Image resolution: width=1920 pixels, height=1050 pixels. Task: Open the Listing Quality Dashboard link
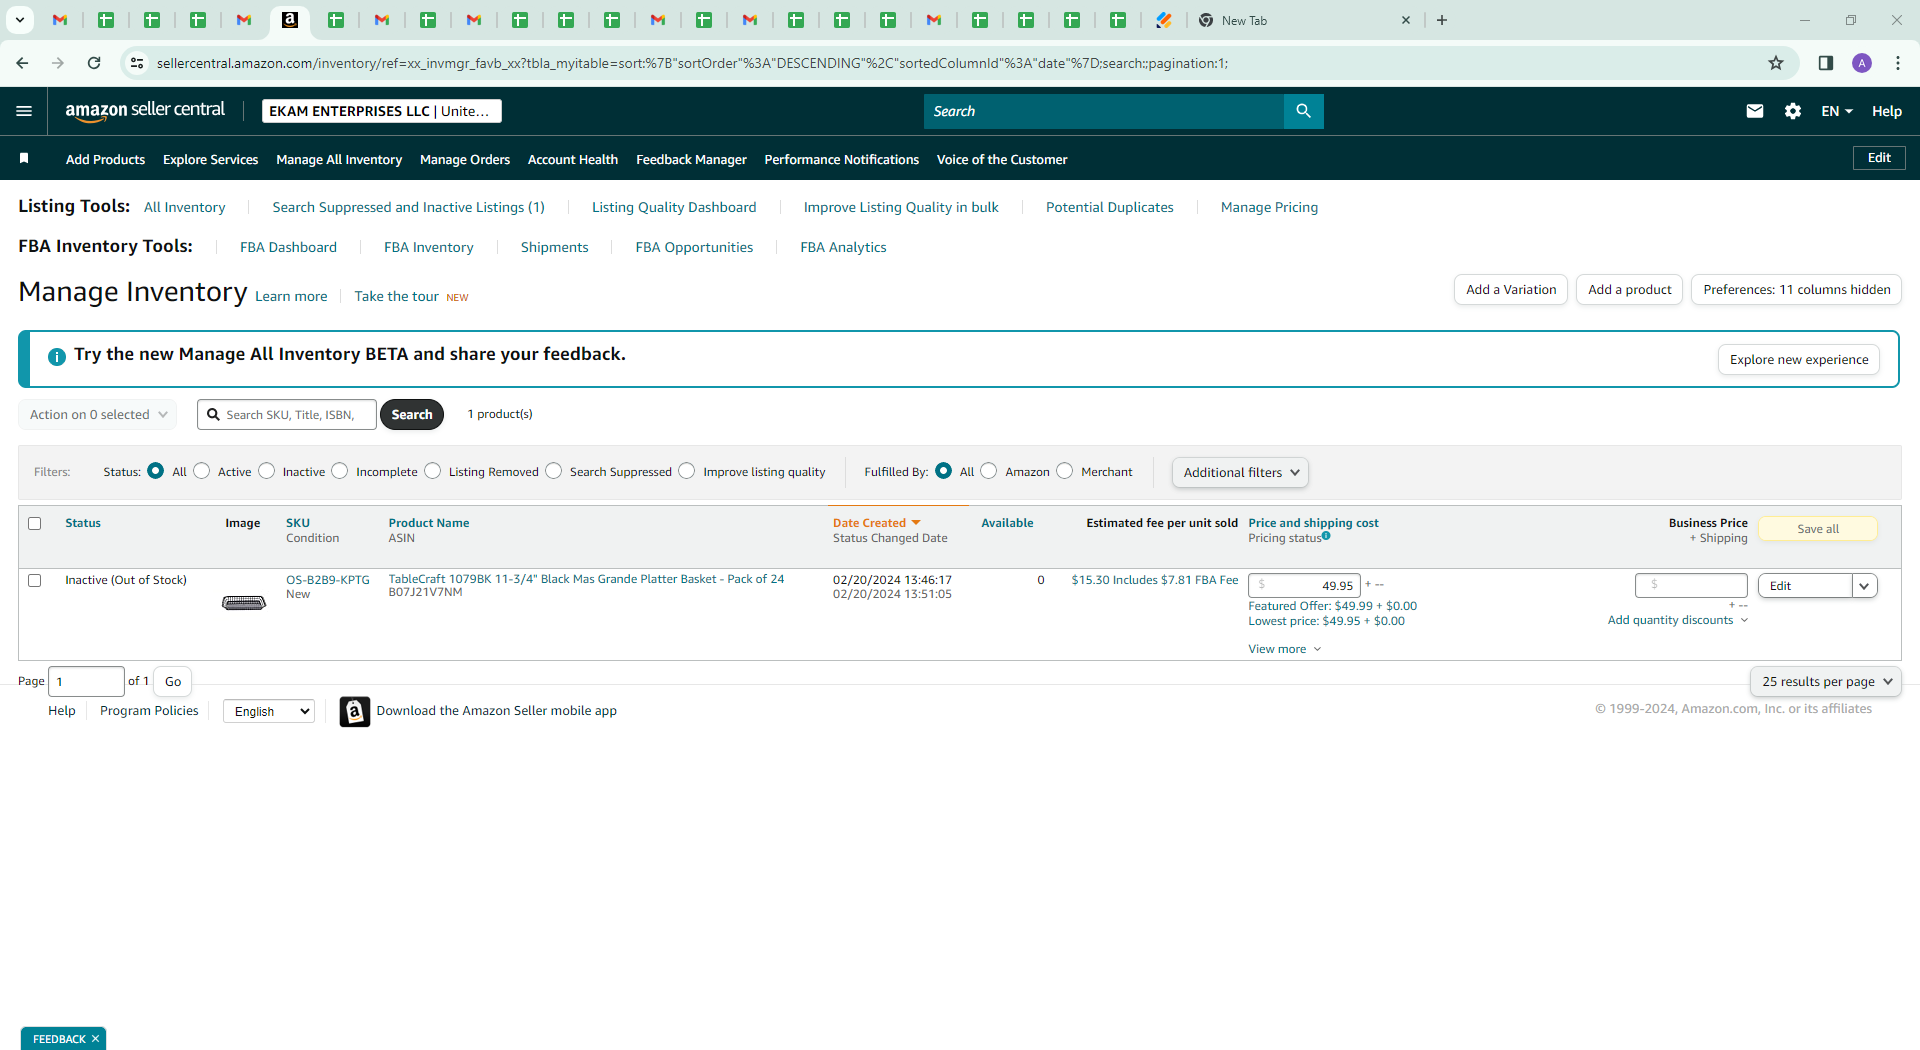674,207
